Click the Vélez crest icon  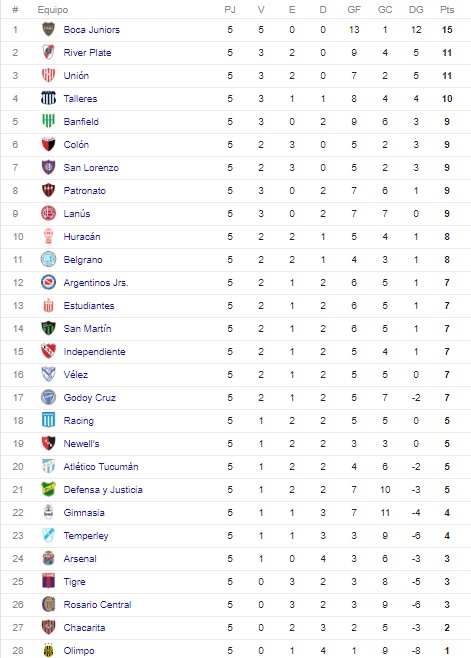48,374
